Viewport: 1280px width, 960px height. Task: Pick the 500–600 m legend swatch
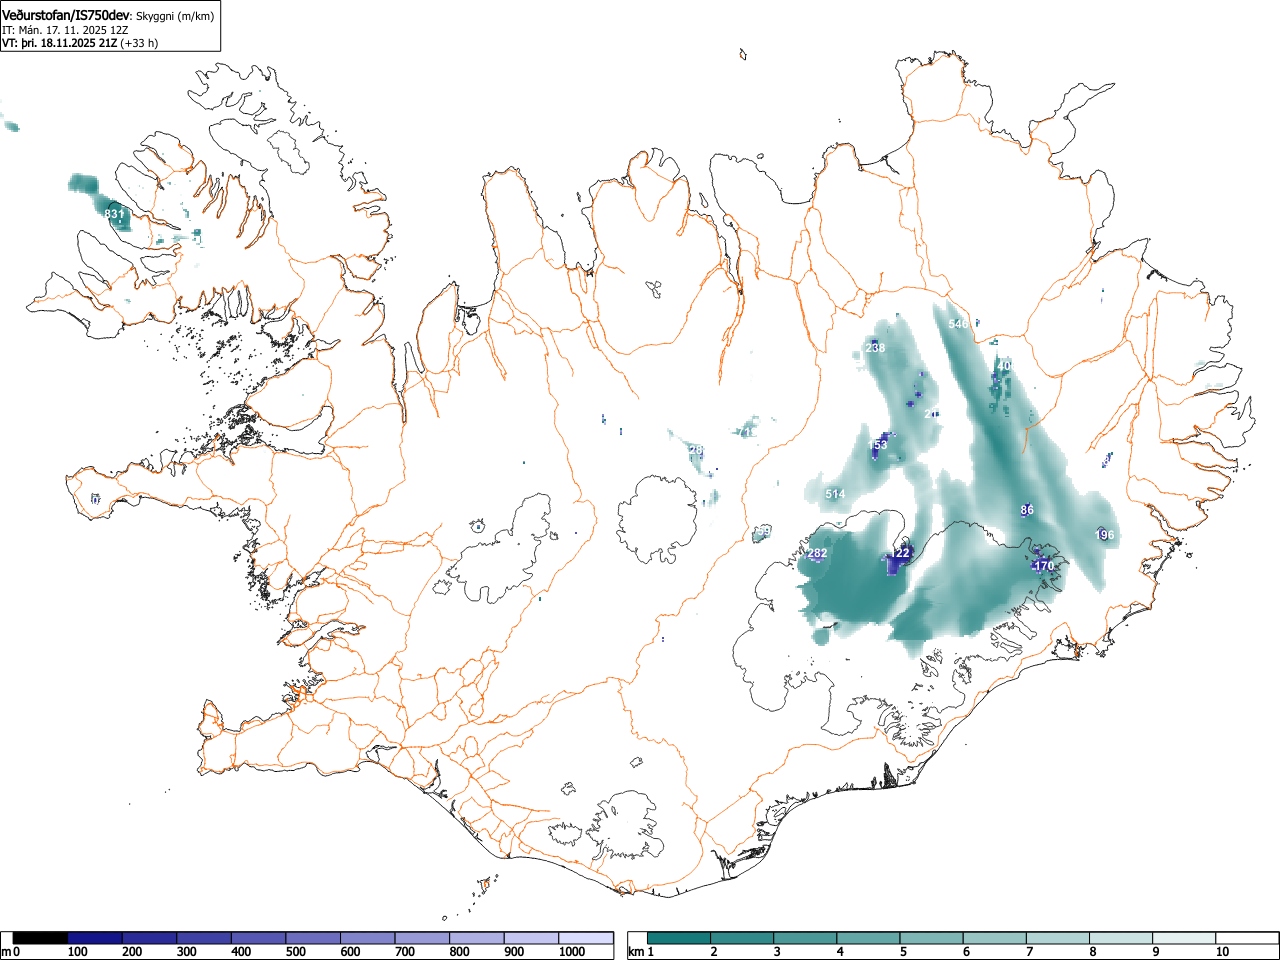(313, 938)
